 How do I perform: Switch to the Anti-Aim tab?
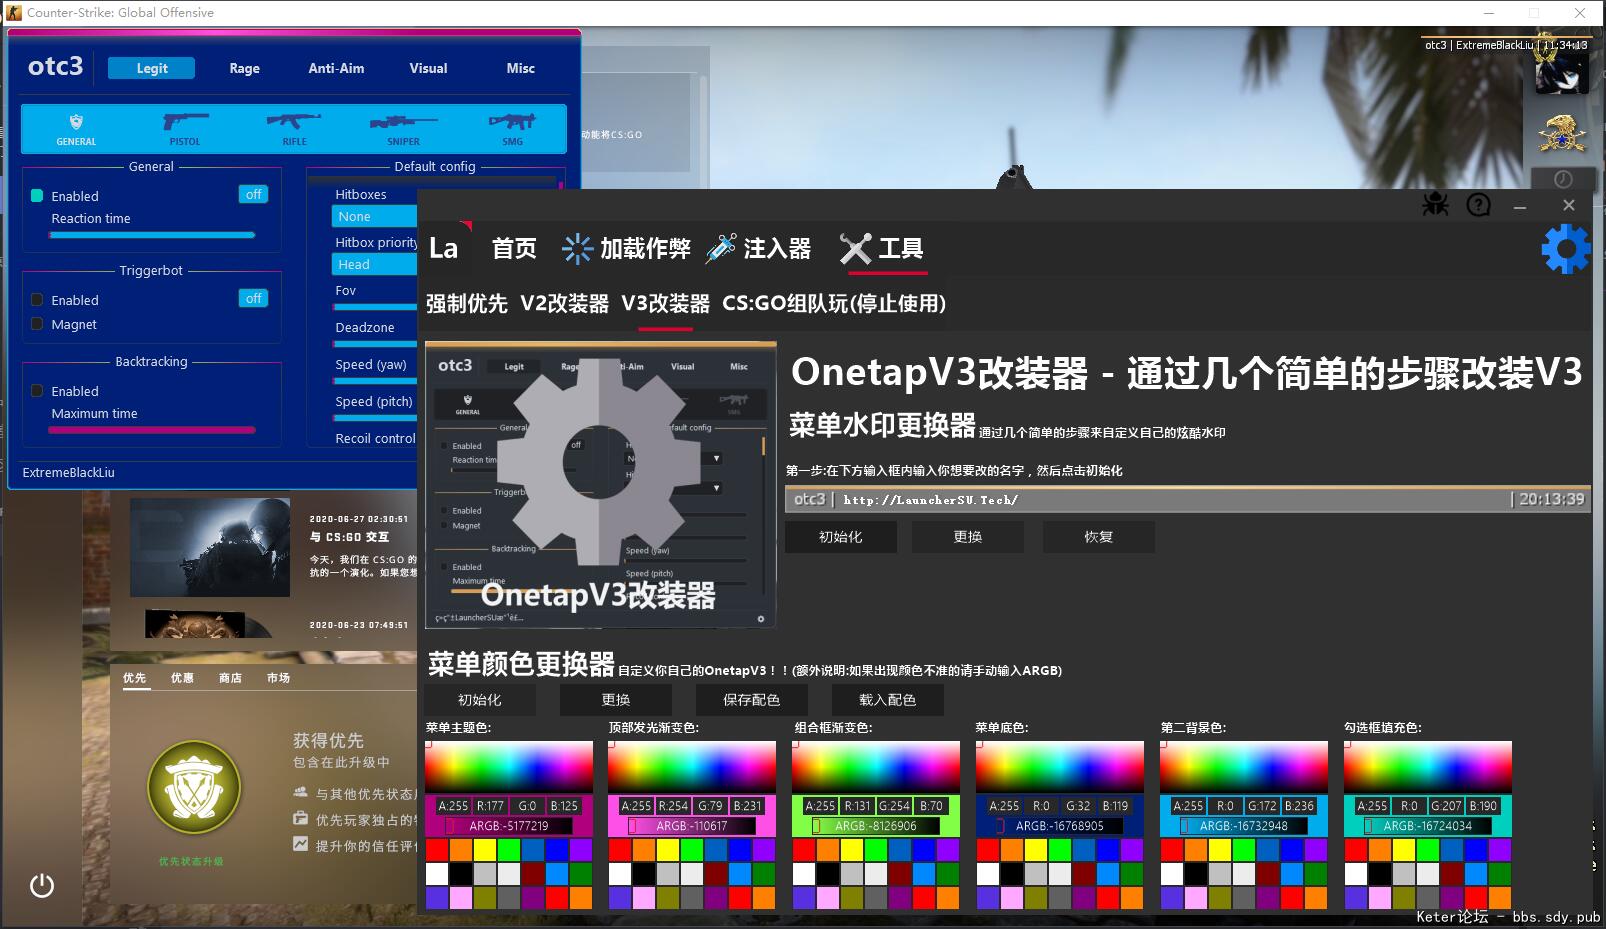(336, 68)
